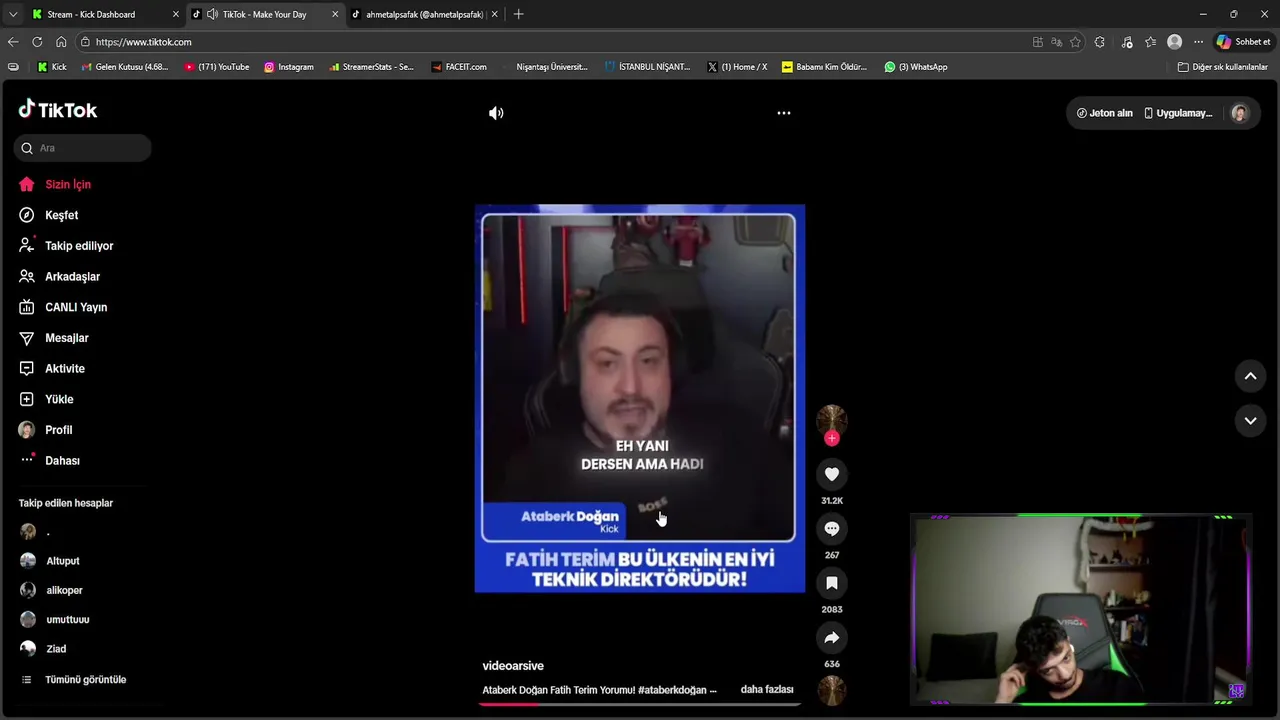The image size is (1280, 720).
Task: Click the browser back arrow
Action: click(x=13, y=42)
